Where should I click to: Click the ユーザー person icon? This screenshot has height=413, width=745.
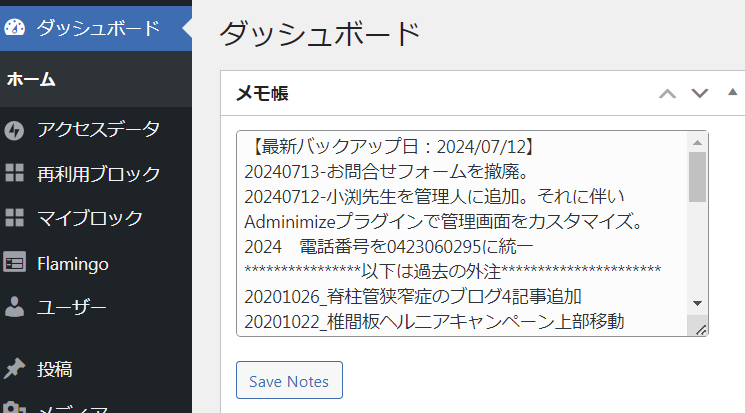coord(15,307)
